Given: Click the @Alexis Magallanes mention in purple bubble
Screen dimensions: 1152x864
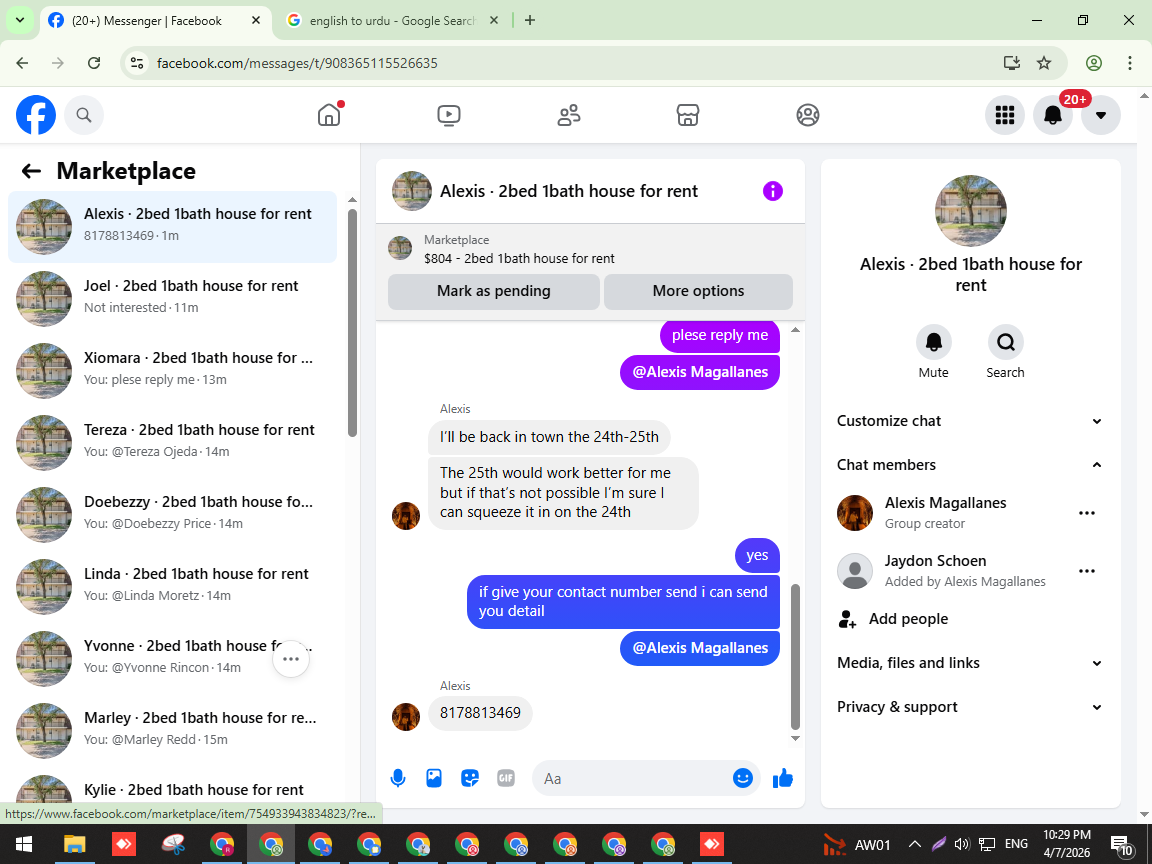Looking at the screenshot, I should coord(700,372).
